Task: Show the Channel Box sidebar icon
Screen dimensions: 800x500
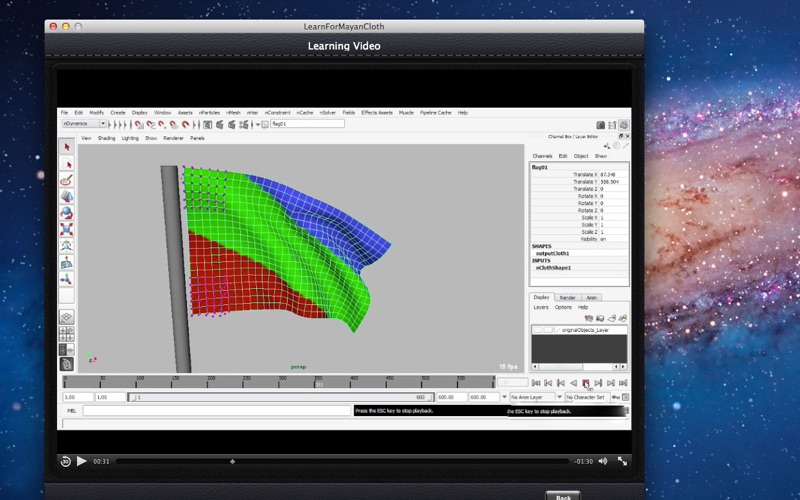Action: (x=623, y=125)
